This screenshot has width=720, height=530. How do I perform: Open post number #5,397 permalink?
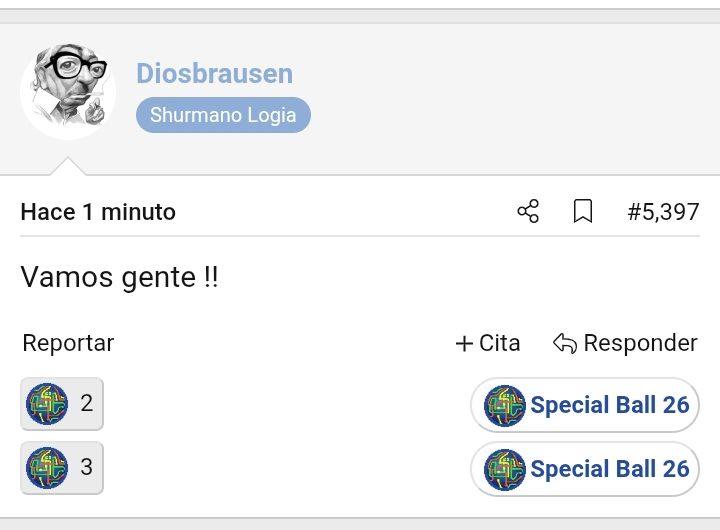[x=663, y=212]
